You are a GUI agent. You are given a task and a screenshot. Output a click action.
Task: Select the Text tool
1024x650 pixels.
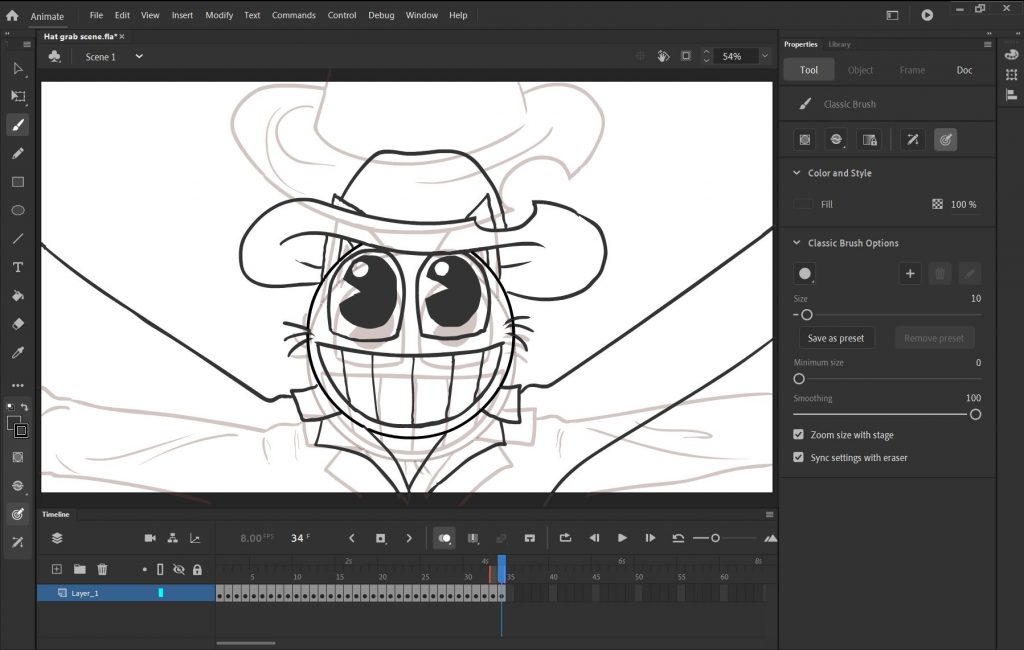click(18, 267)
